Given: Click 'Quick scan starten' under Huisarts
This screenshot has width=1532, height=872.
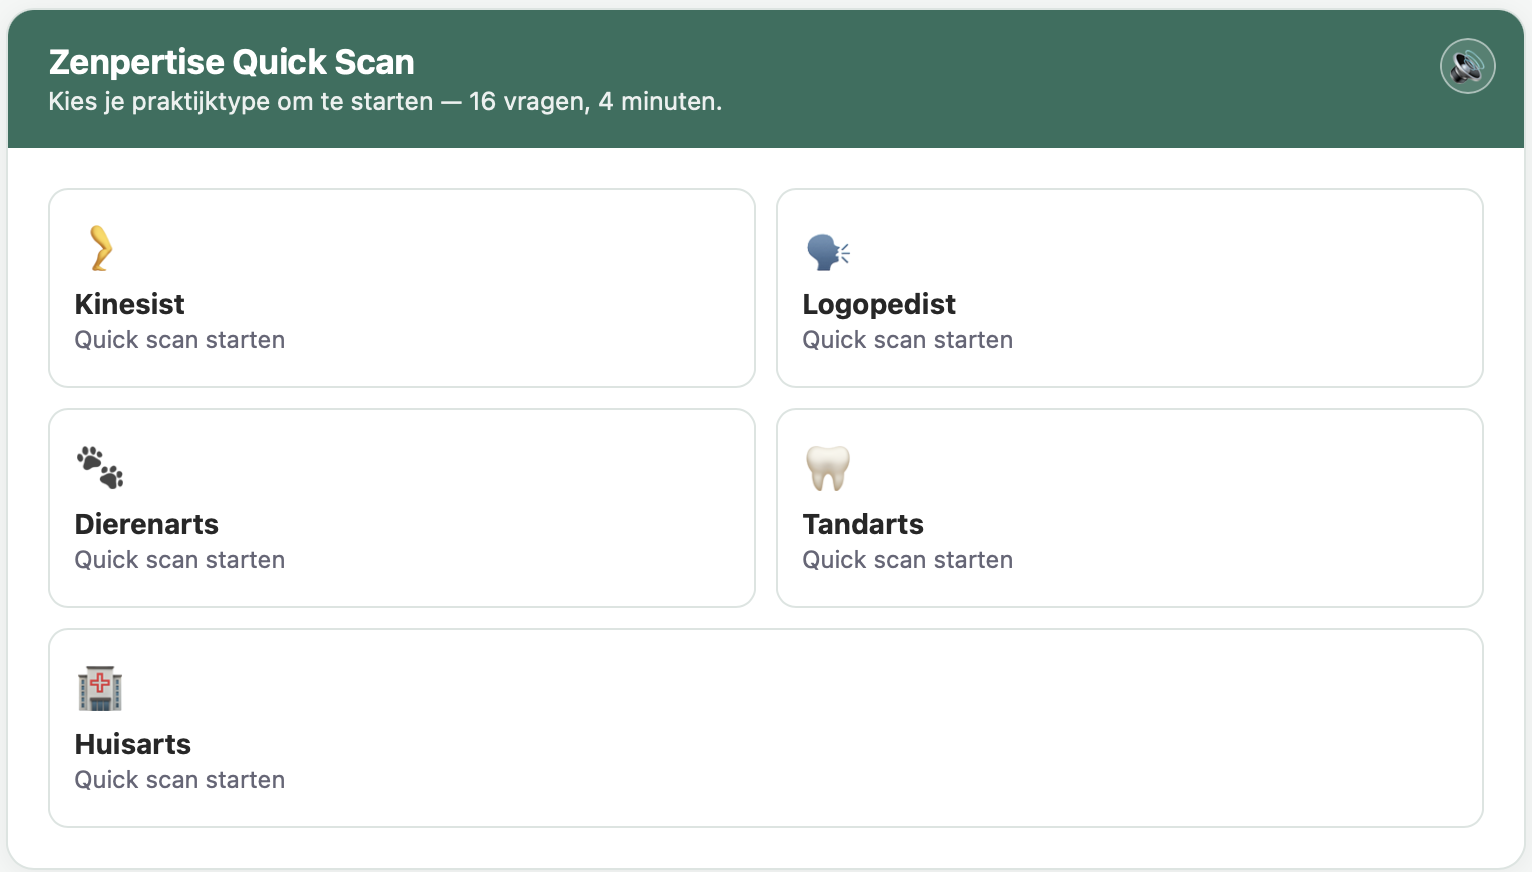Looking at the screenshot, I should [x=180, y=780].
